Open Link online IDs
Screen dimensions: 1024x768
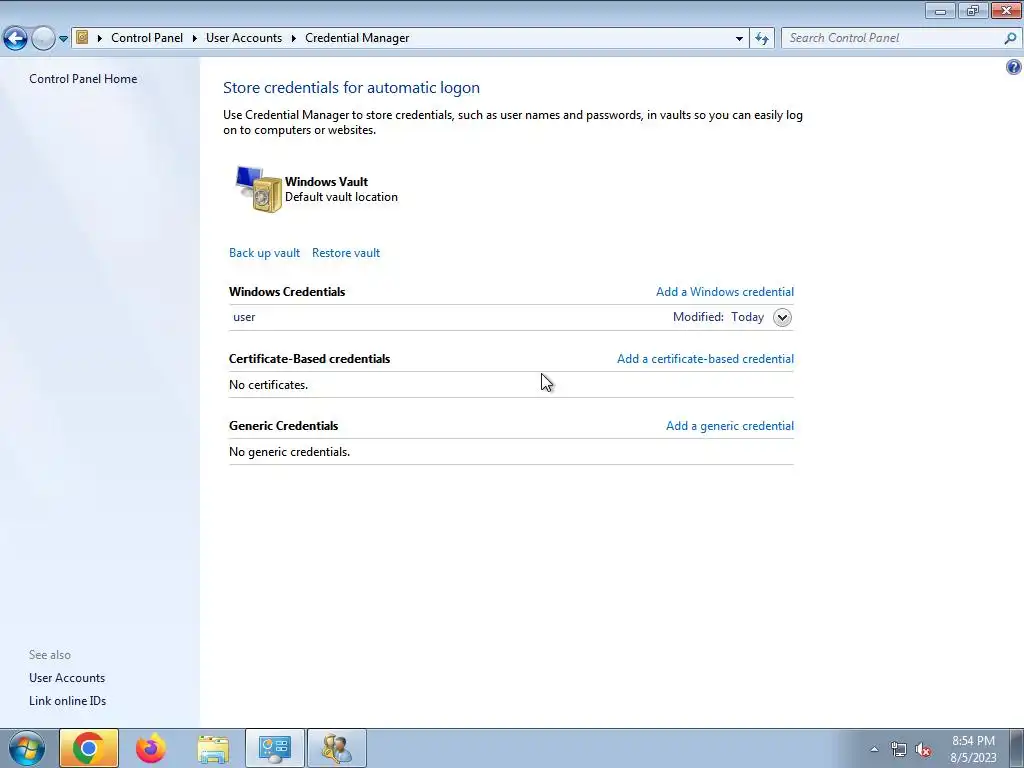point(67,701)
